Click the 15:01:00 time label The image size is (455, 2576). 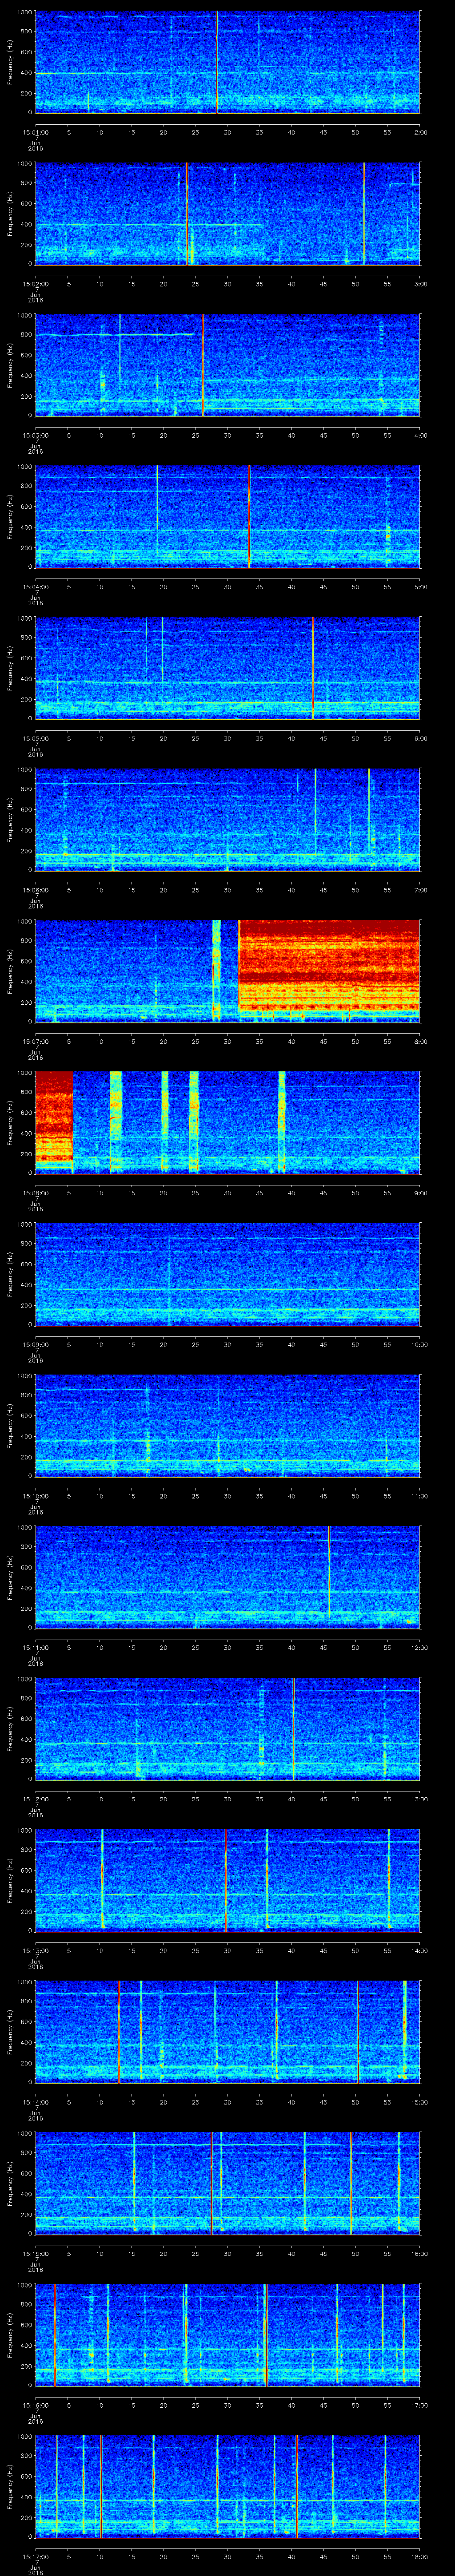(35, 131)
